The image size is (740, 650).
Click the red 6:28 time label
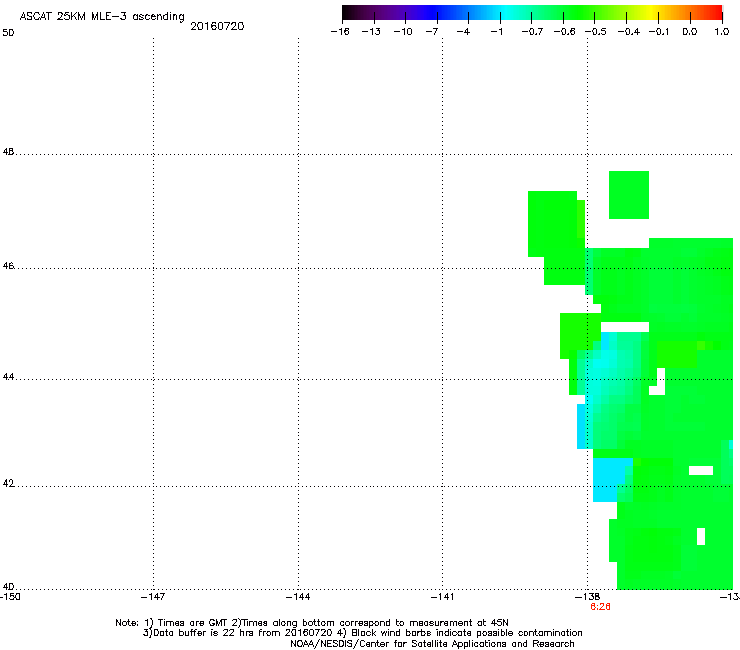(600, 607)
